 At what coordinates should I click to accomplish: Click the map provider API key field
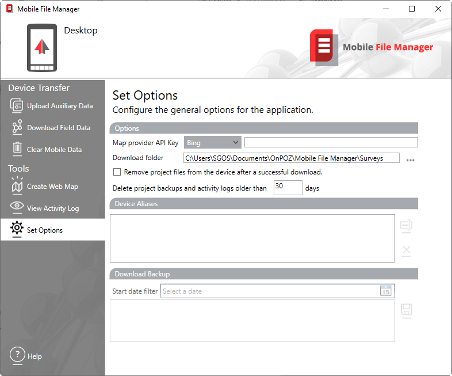pos(331,142)
